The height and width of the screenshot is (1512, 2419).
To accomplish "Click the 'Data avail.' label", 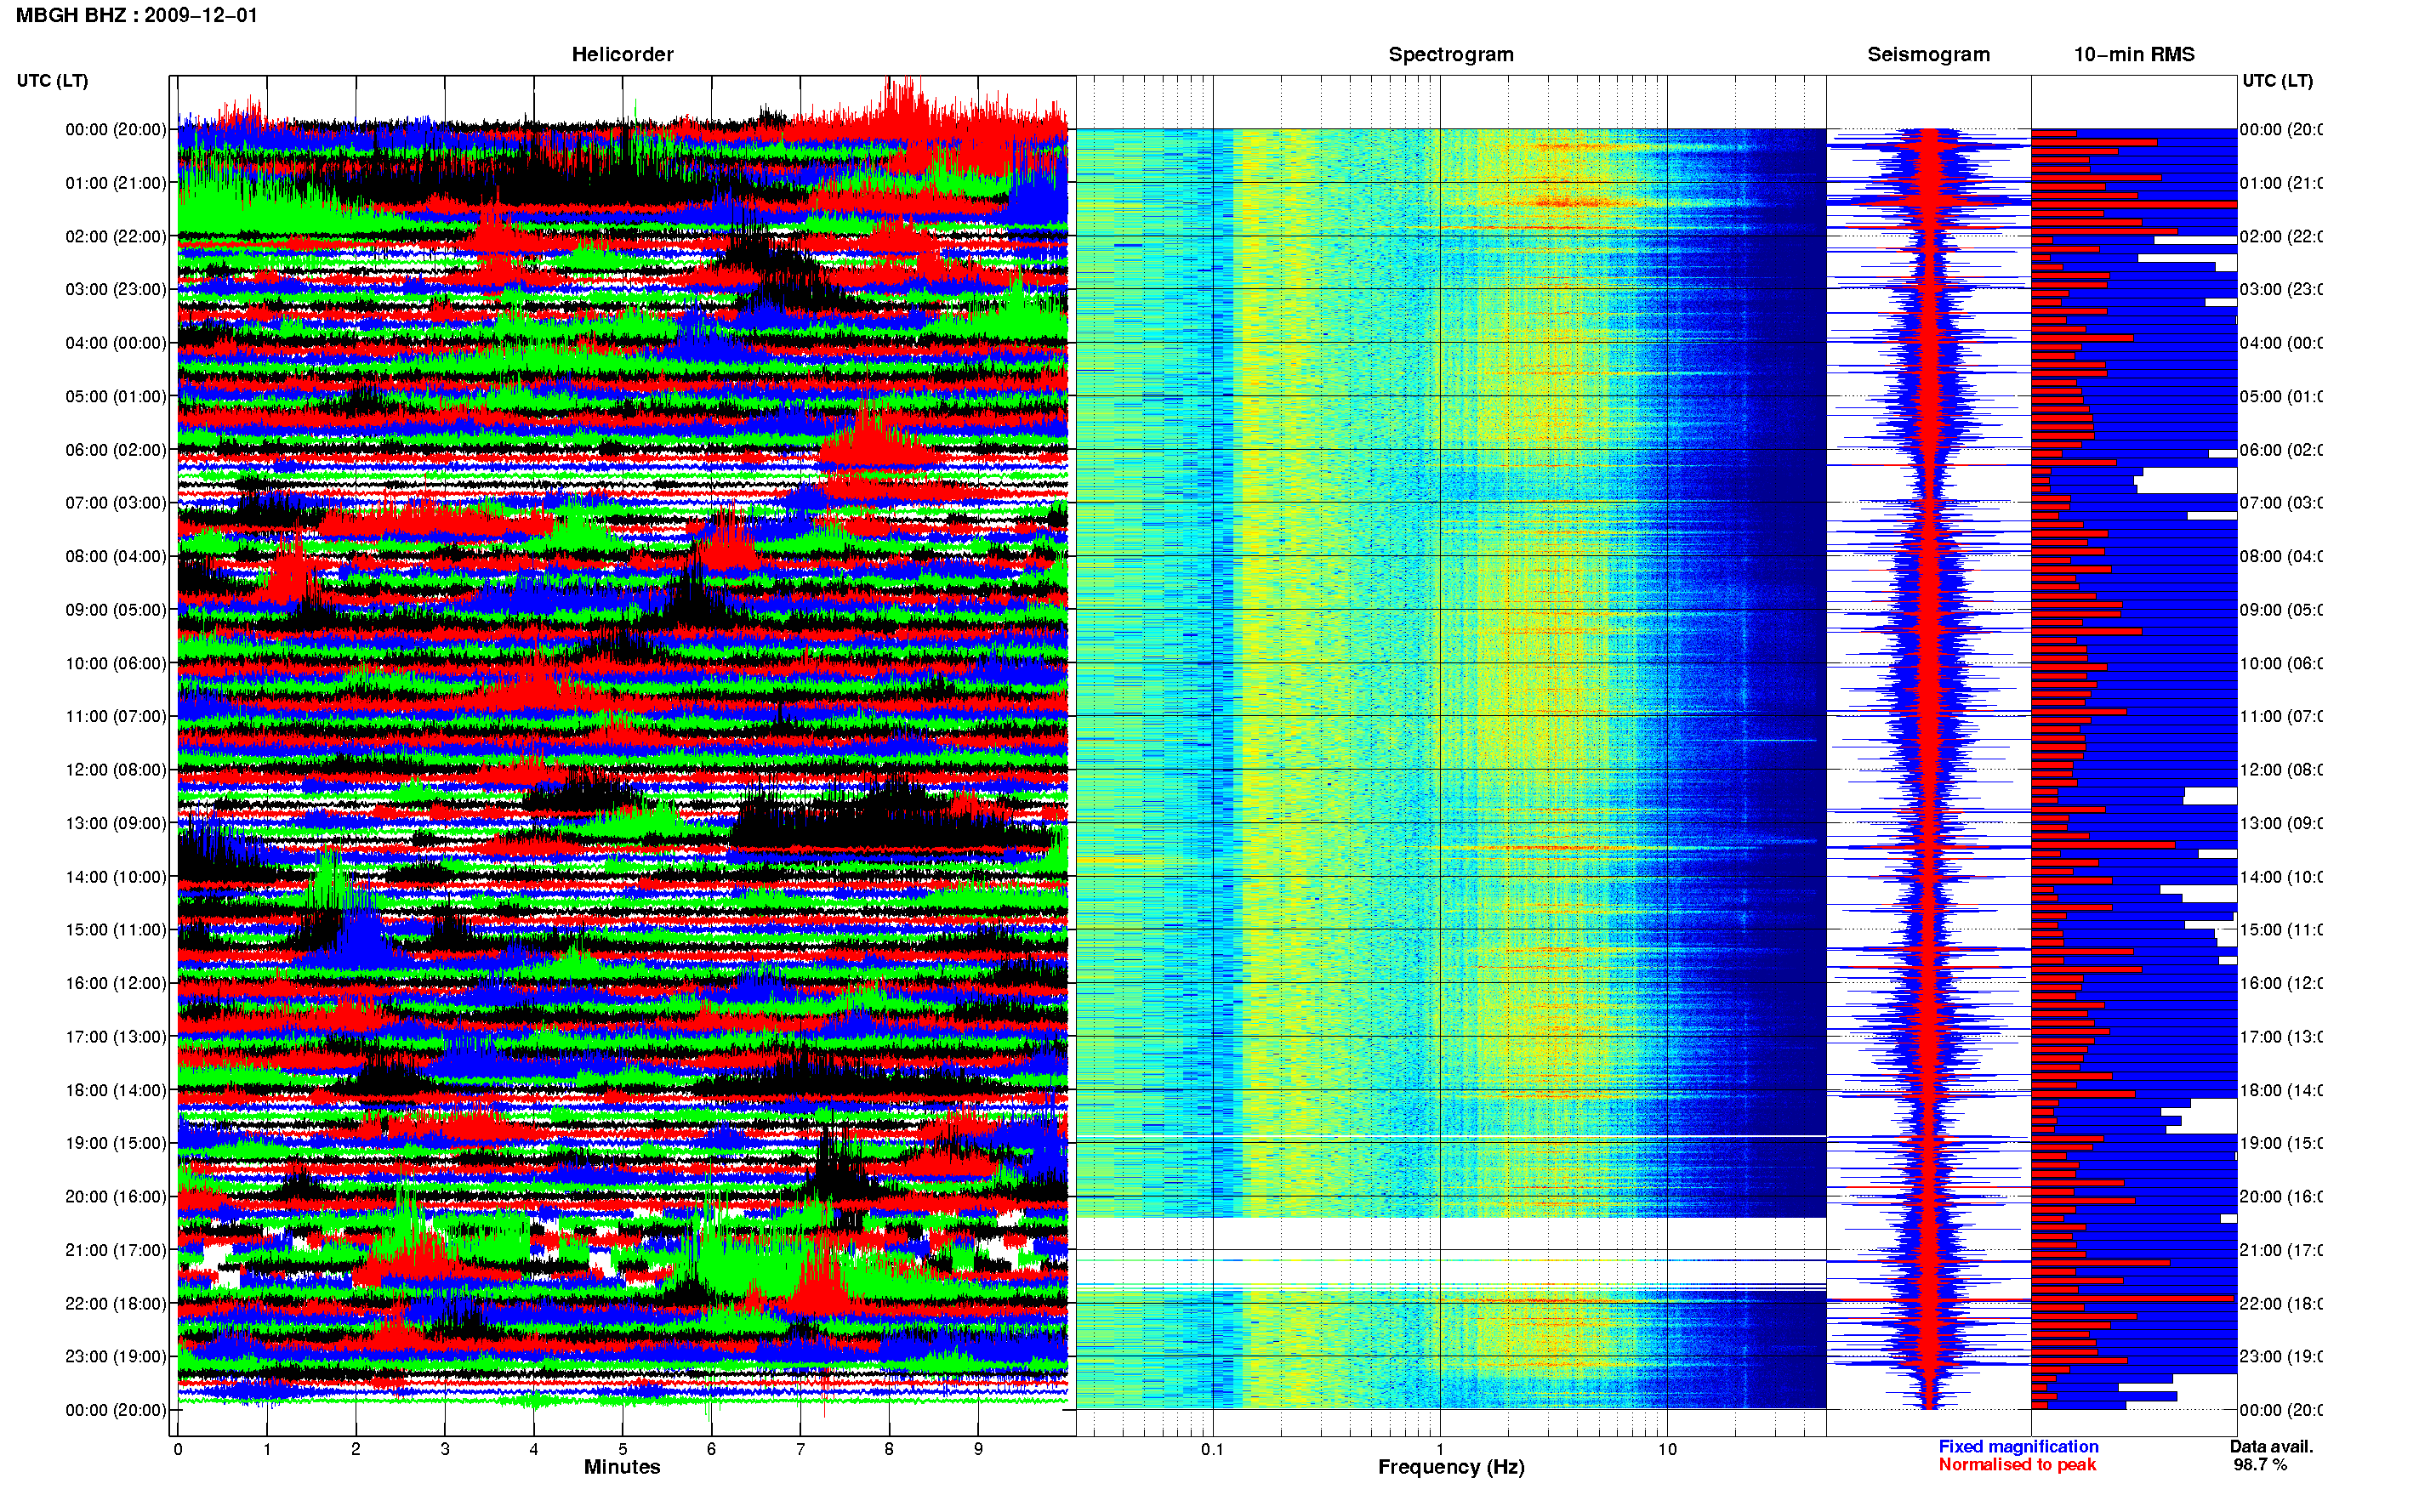I will click(2271, 1446).
